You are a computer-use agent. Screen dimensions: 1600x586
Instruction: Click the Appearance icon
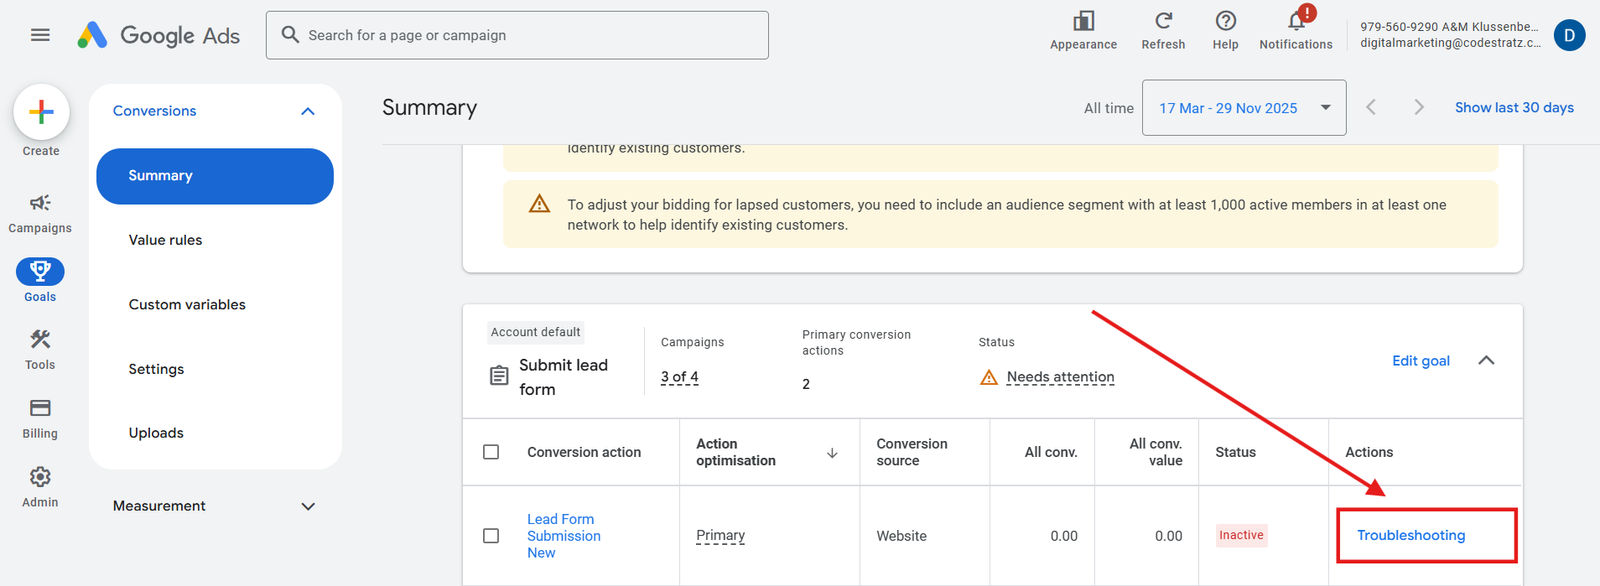(1083, 21)
